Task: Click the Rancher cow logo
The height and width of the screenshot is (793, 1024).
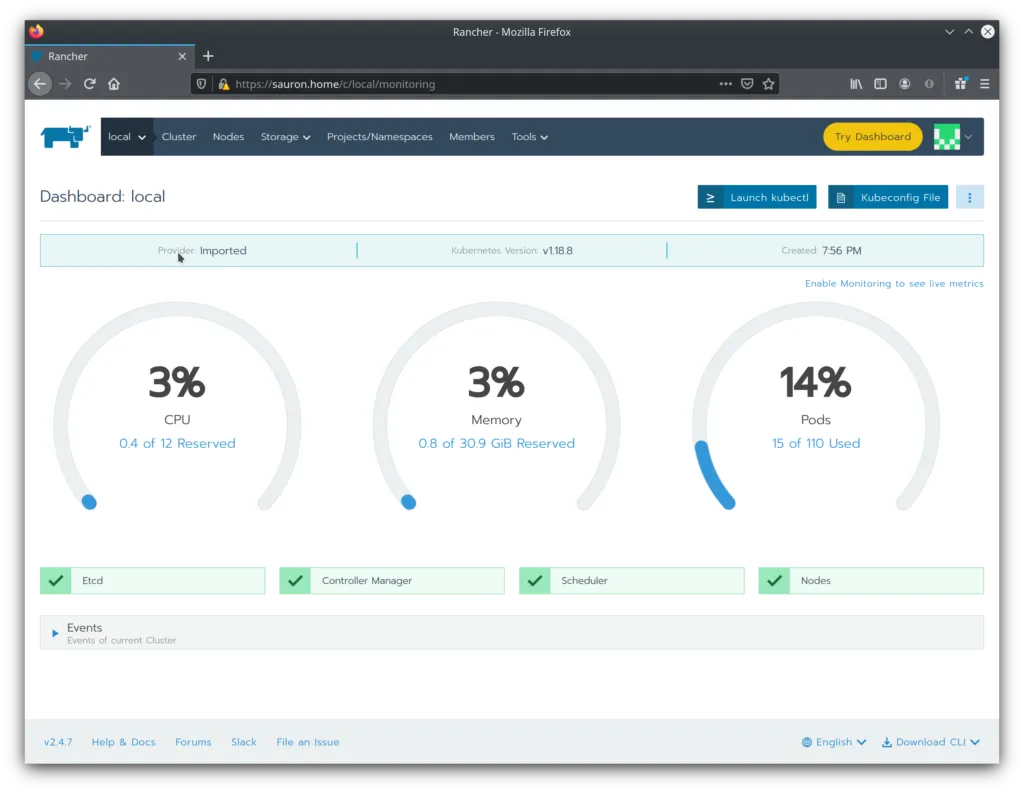Action: (x=65, y=136)
